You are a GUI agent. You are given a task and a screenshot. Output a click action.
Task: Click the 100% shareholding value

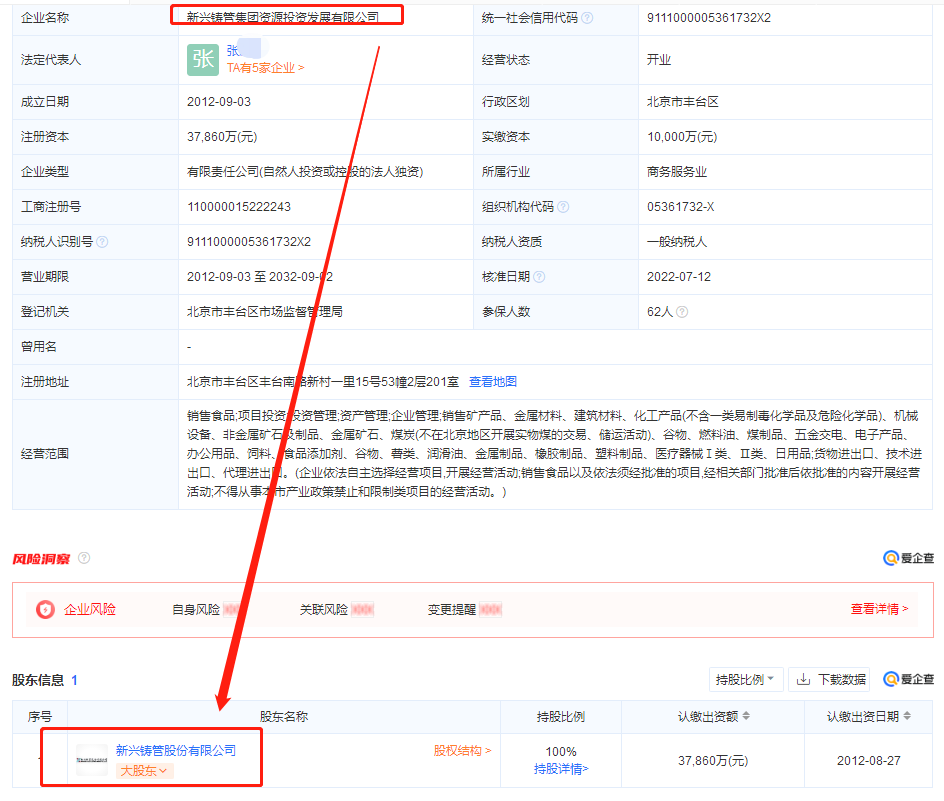coord(561,752)
